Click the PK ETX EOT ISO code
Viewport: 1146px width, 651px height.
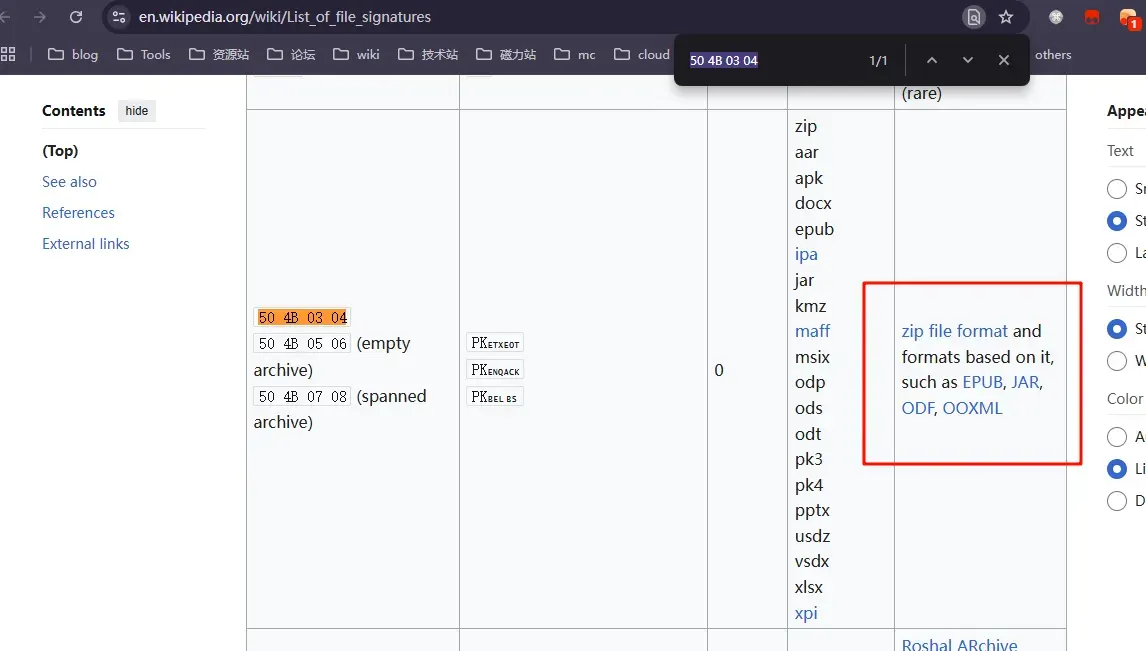[x=495, y=343]
